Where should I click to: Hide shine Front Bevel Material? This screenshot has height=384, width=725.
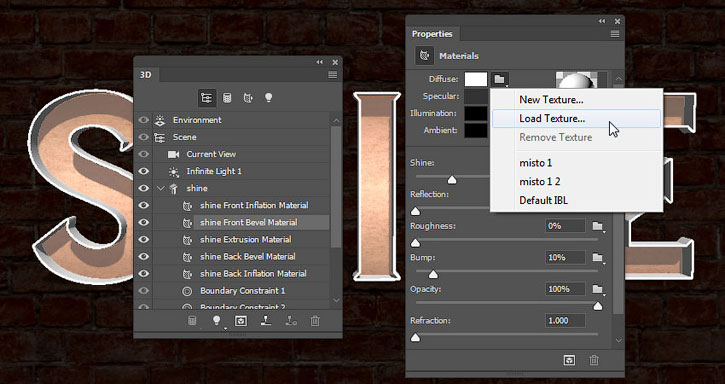click(x=144, y=223)
